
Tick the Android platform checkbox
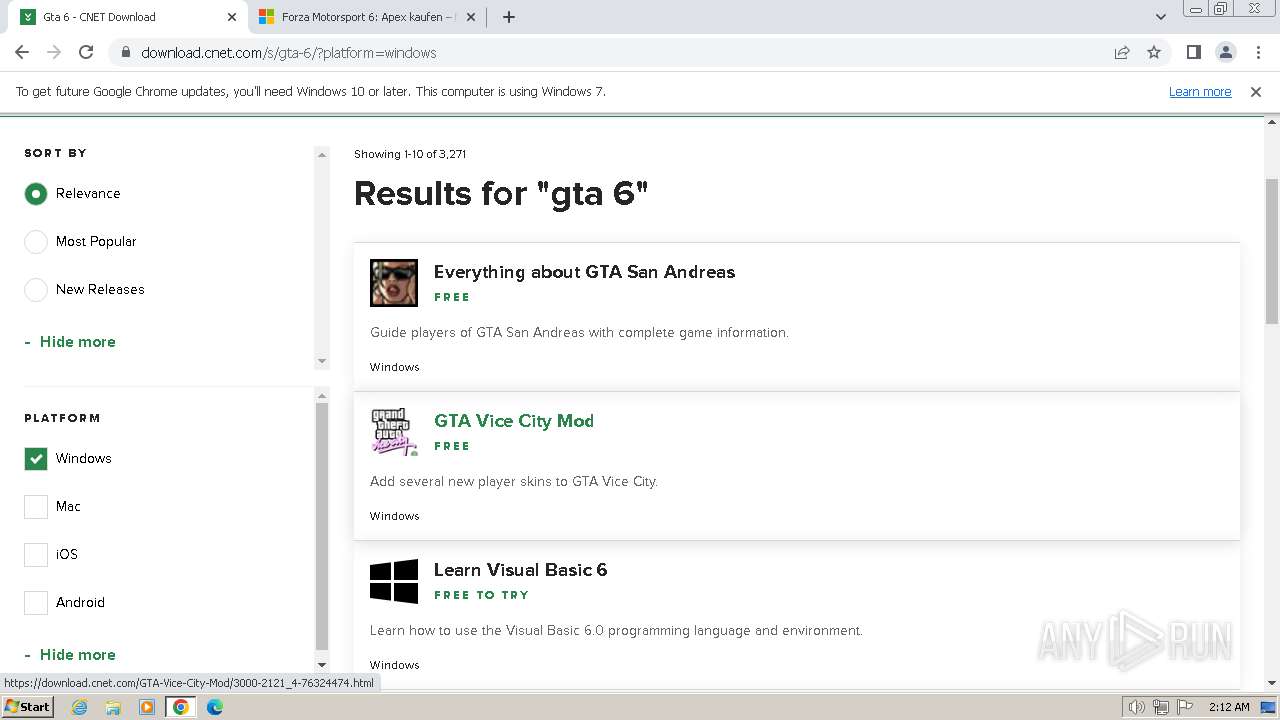pos(36,602)
